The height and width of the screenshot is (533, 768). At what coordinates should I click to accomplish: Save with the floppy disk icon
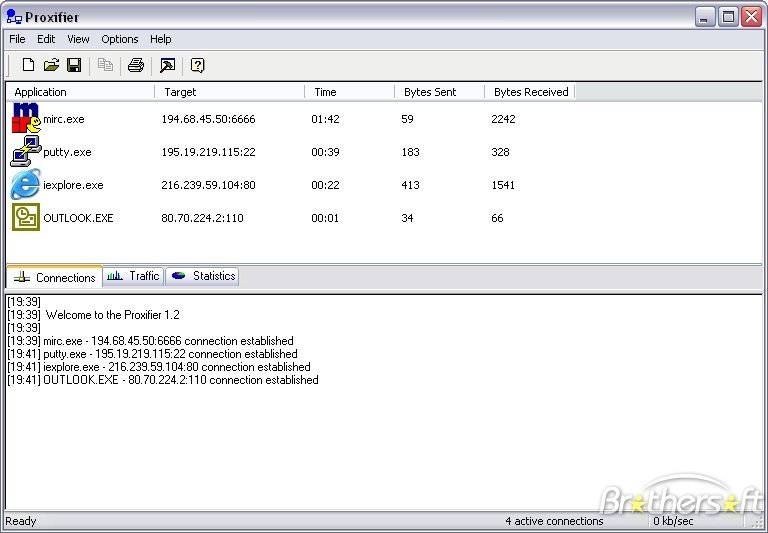(x=74, y=65)
